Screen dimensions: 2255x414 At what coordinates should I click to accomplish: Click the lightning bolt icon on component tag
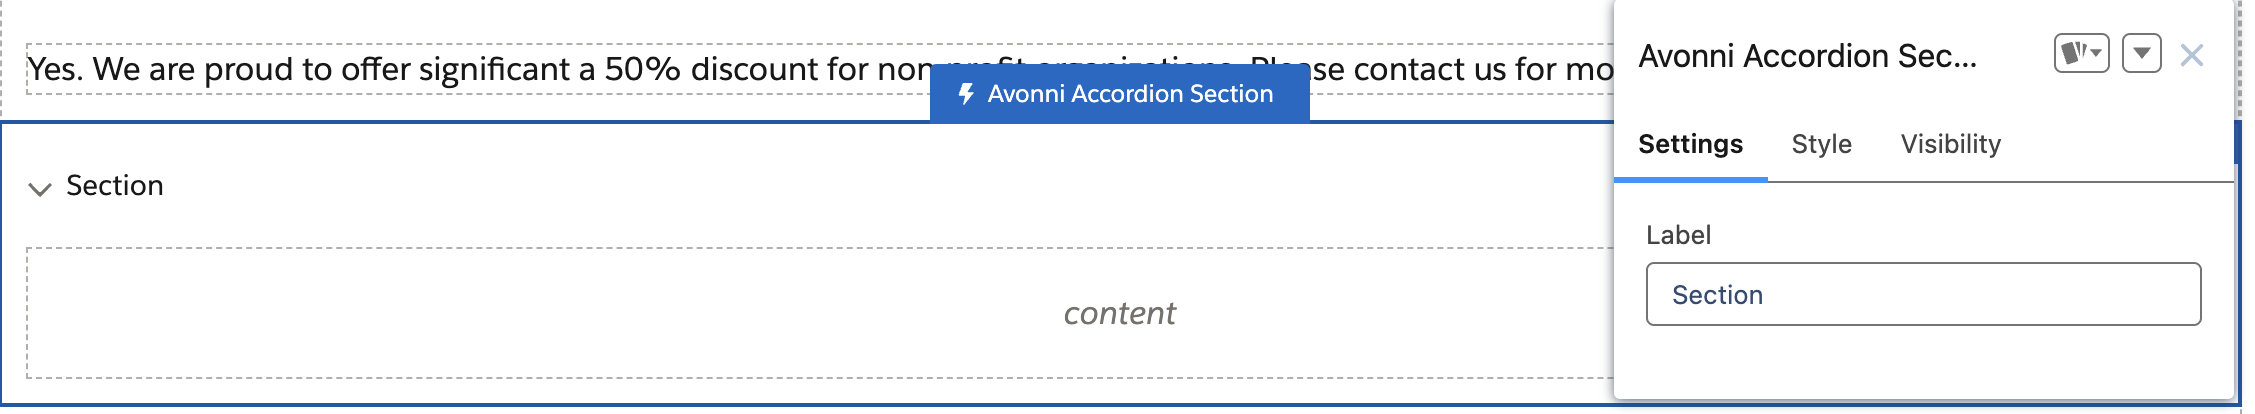coord(966,94)
